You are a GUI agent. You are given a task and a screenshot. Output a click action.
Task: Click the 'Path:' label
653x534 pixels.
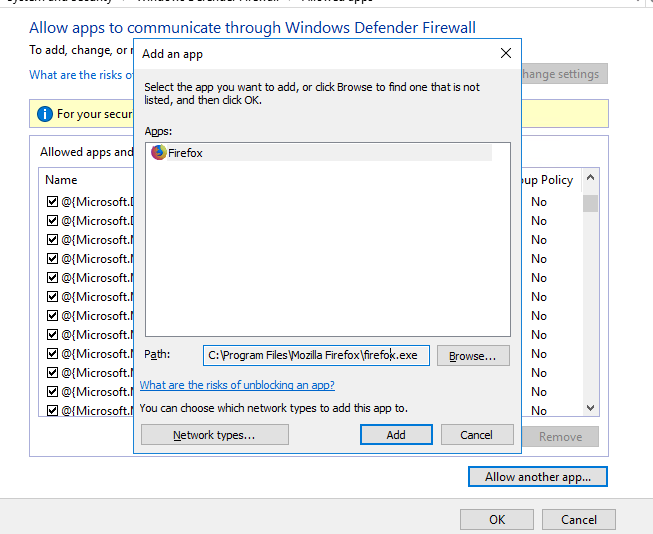157,354
